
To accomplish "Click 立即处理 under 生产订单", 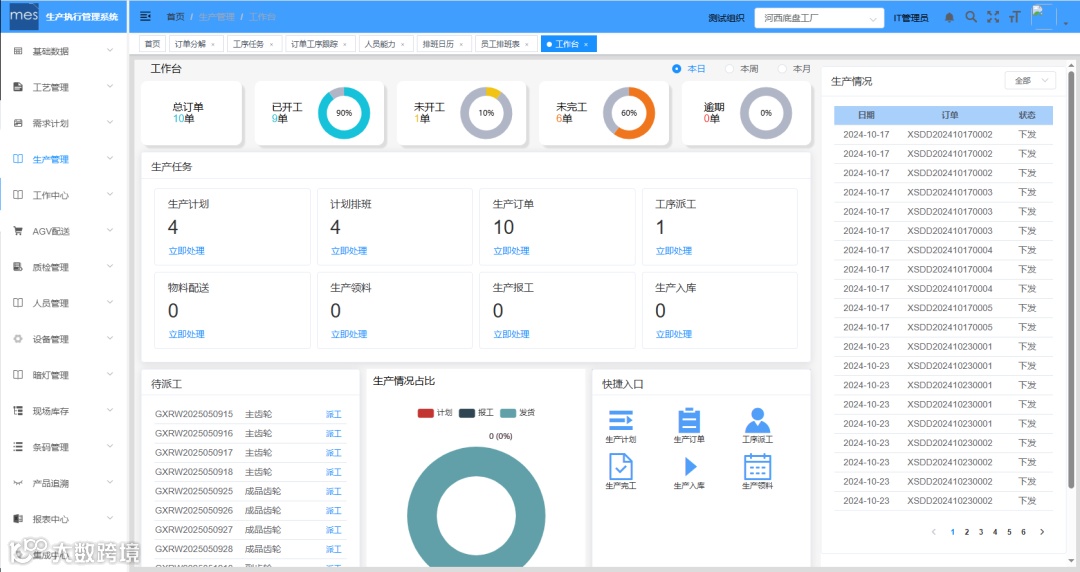I will point(512,251).
